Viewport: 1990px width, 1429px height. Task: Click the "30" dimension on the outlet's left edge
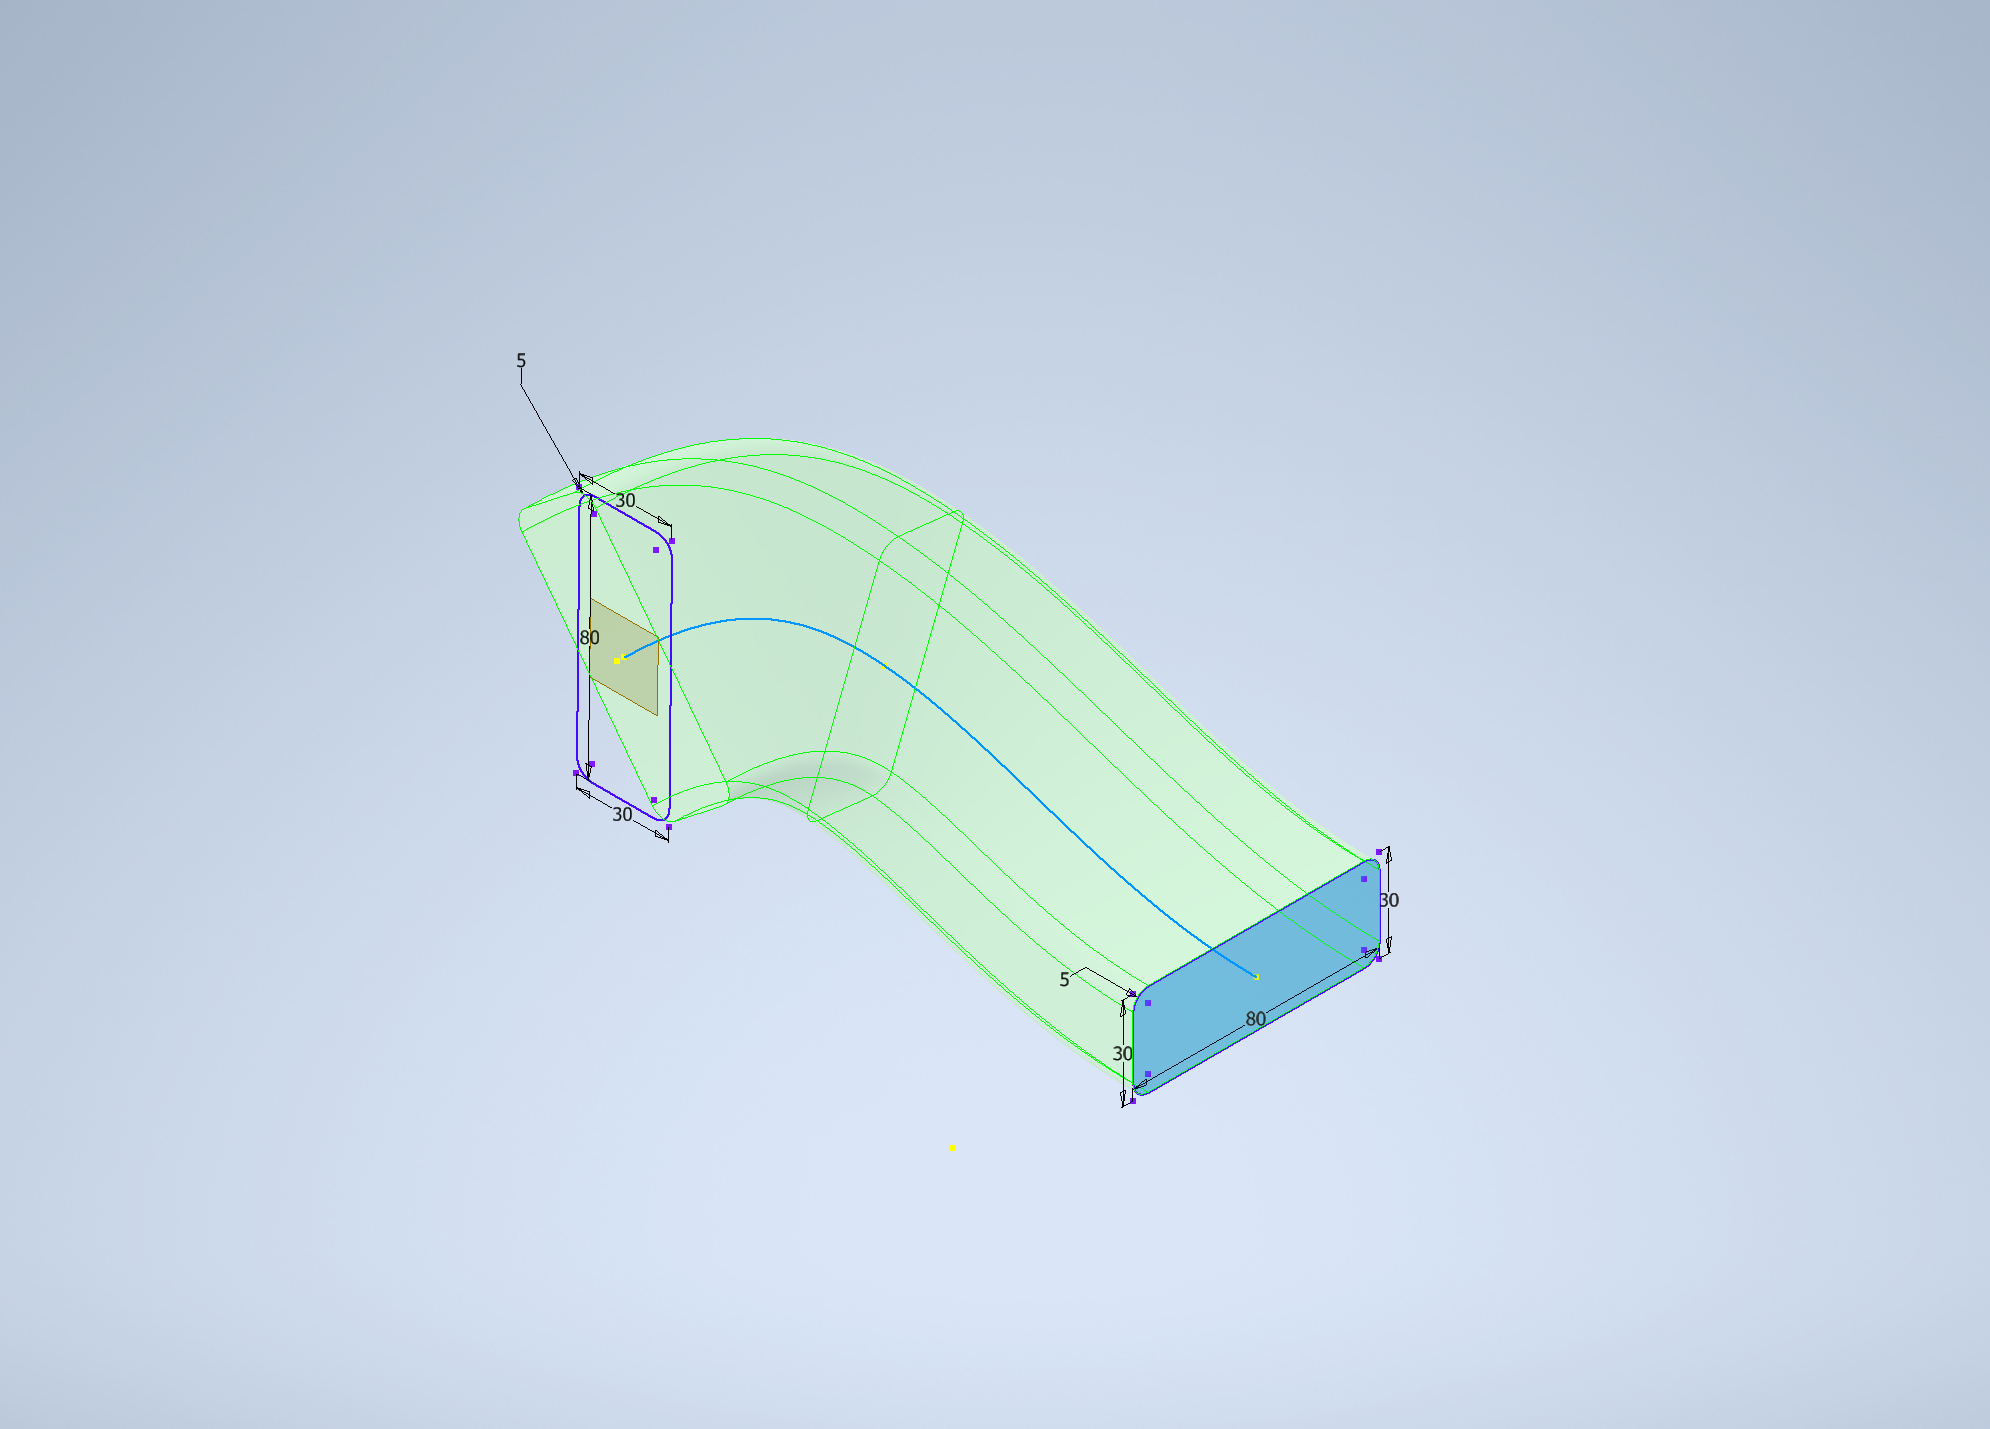[x=1122, y=1054]
